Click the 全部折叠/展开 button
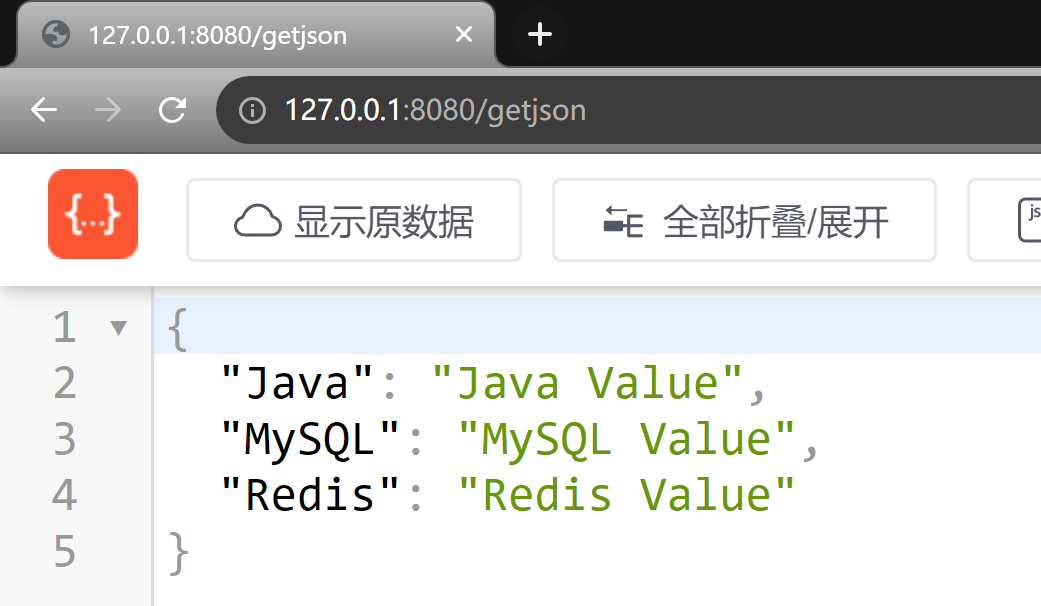The height and width of the screenshot is (606, 1041). (744, 220)
